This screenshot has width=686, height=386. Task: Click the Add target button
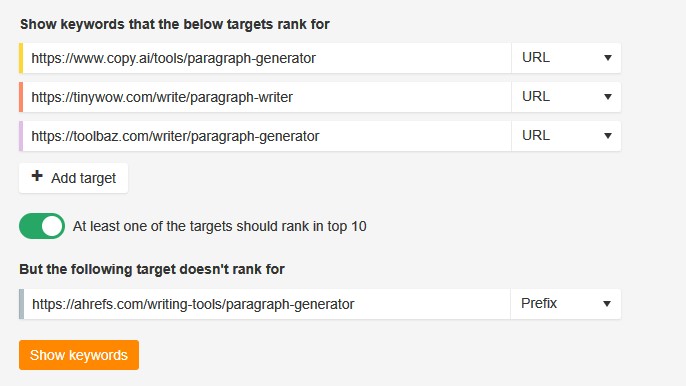(x=74, y=178)
